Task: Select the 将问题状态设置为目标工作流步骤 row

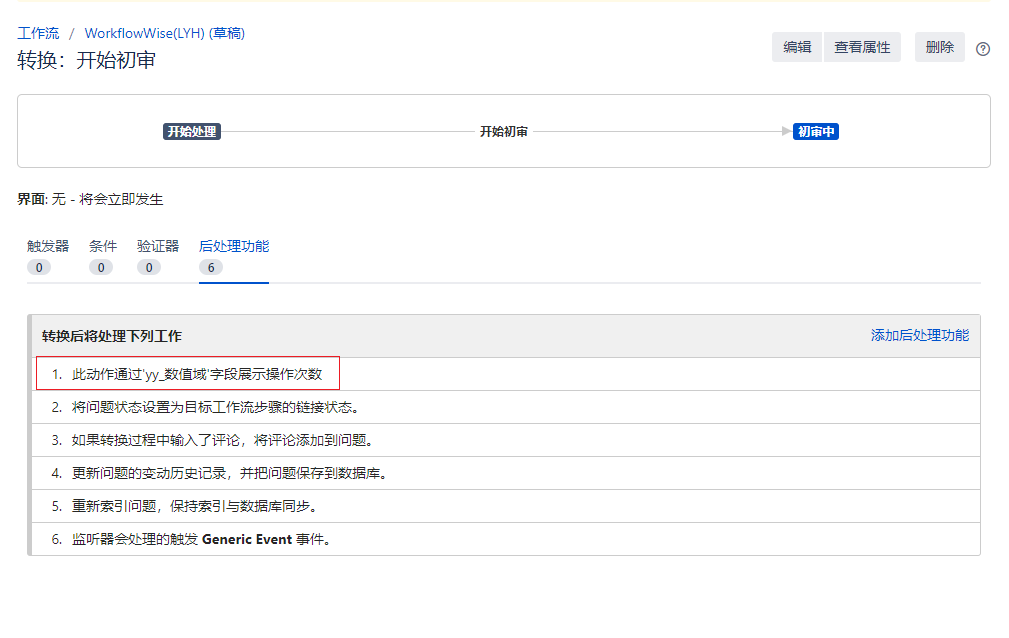Action: tap(215, 407)
